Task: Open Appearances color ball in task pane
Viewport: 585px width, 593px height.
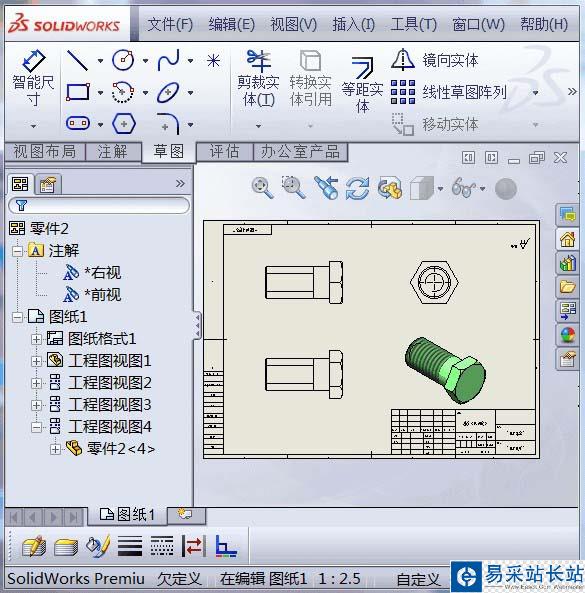Action: 567,335
